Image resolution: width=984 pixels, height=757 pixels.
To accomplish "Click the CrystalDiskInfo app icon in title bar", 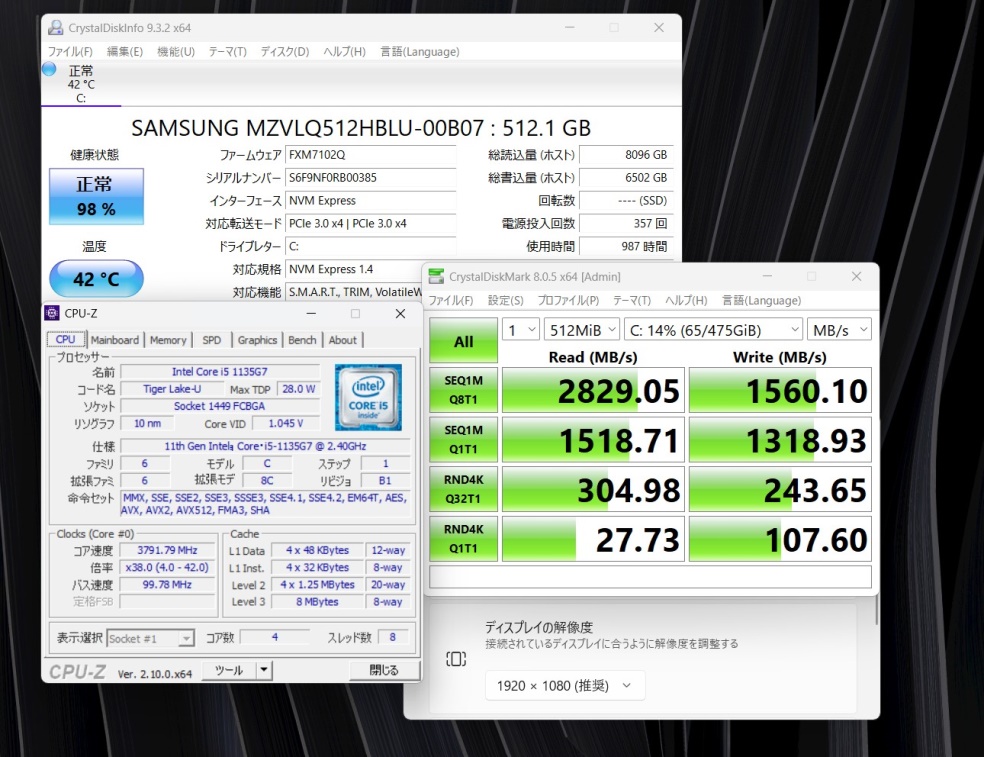I will [x=56, y=28].
